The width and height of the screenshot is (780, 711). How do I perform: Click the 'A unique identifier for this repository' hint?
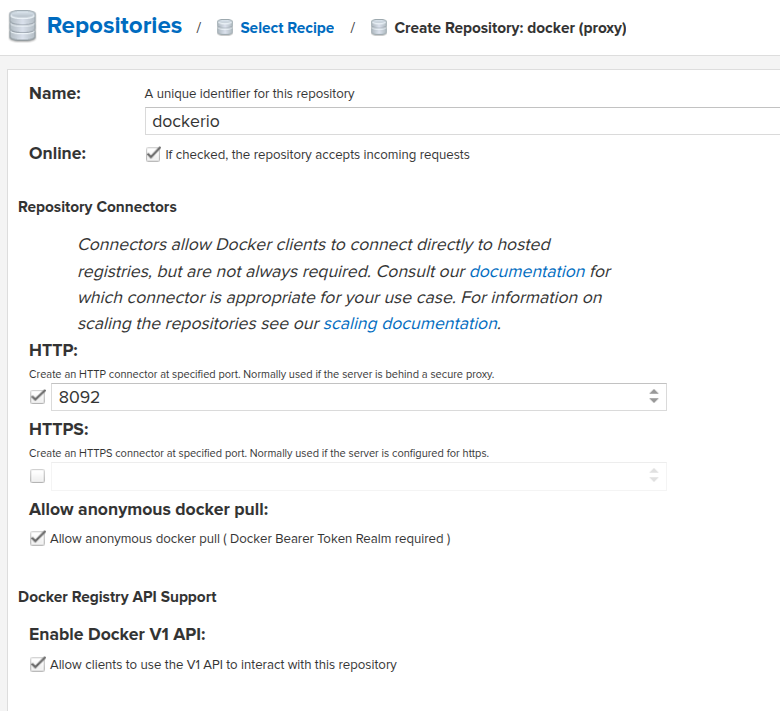pyautogui.click(x=250, y=94)
